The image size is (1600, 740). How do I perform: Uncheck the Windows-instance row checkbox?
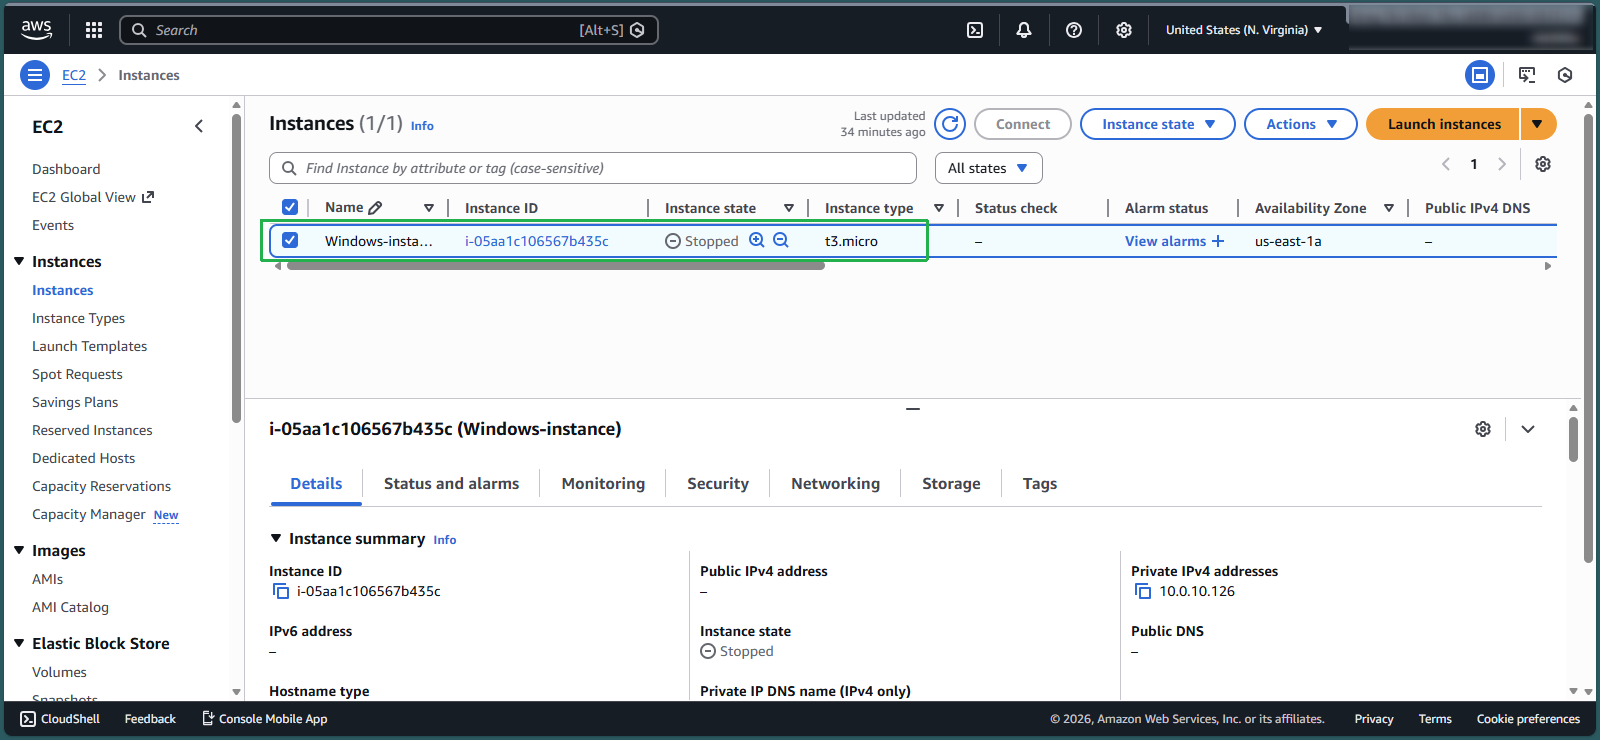tap(290, 240)
